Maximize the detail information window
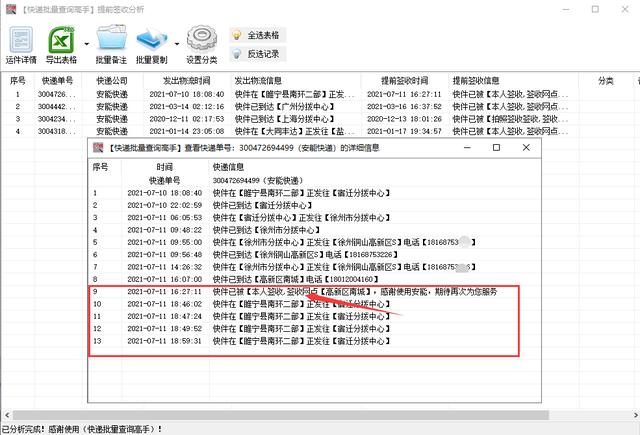This screenshot has width=640, height=435. click(496, 147)
